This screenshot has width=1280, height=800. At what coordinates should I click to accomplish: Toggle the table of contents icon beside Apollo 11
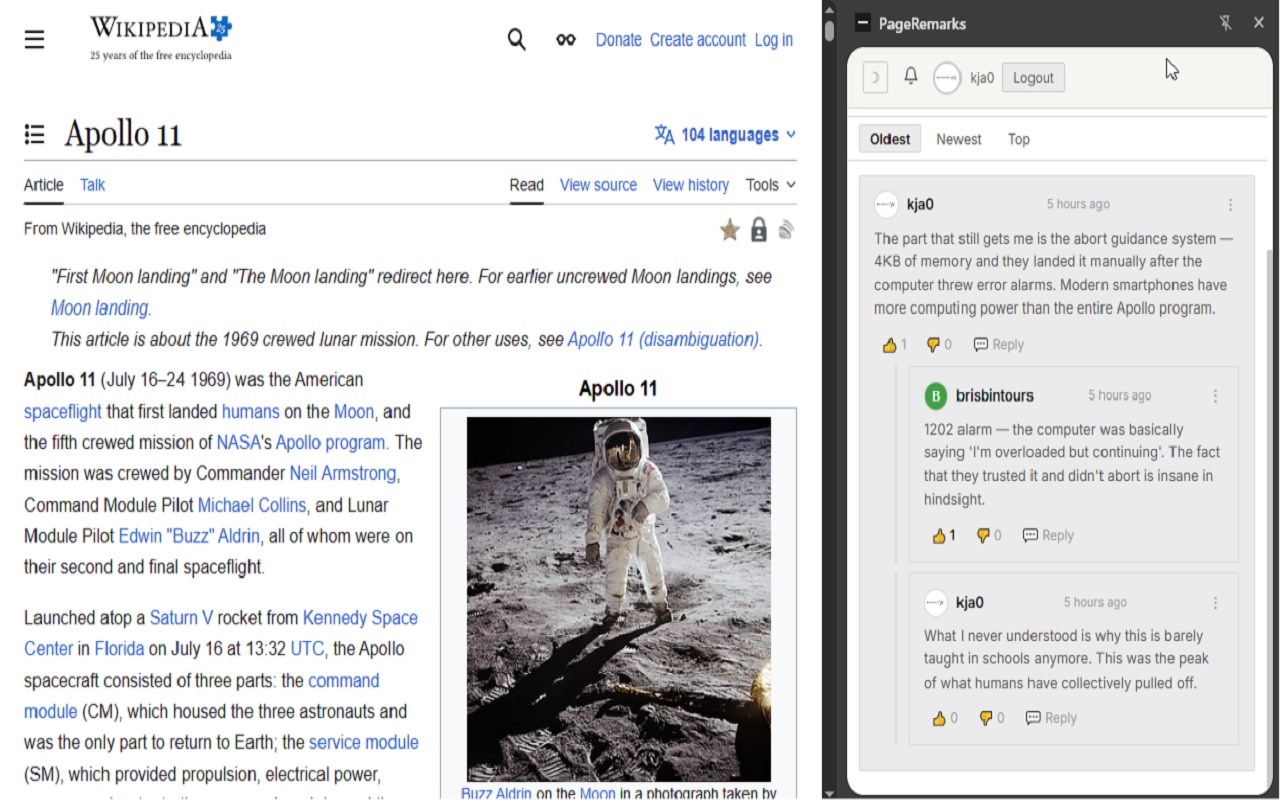pyautogui.click(x=35, y=134)
